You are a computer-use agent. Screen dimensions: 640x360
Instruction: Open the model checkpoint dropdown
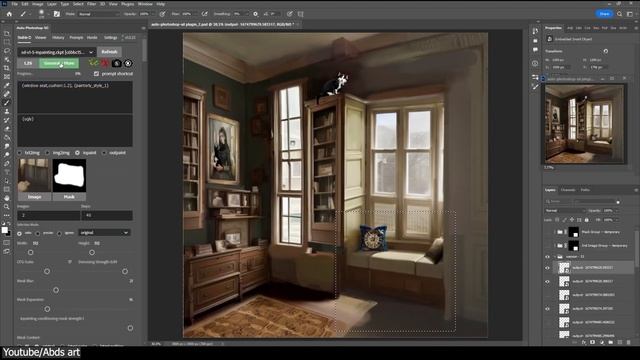coord(56,52)
